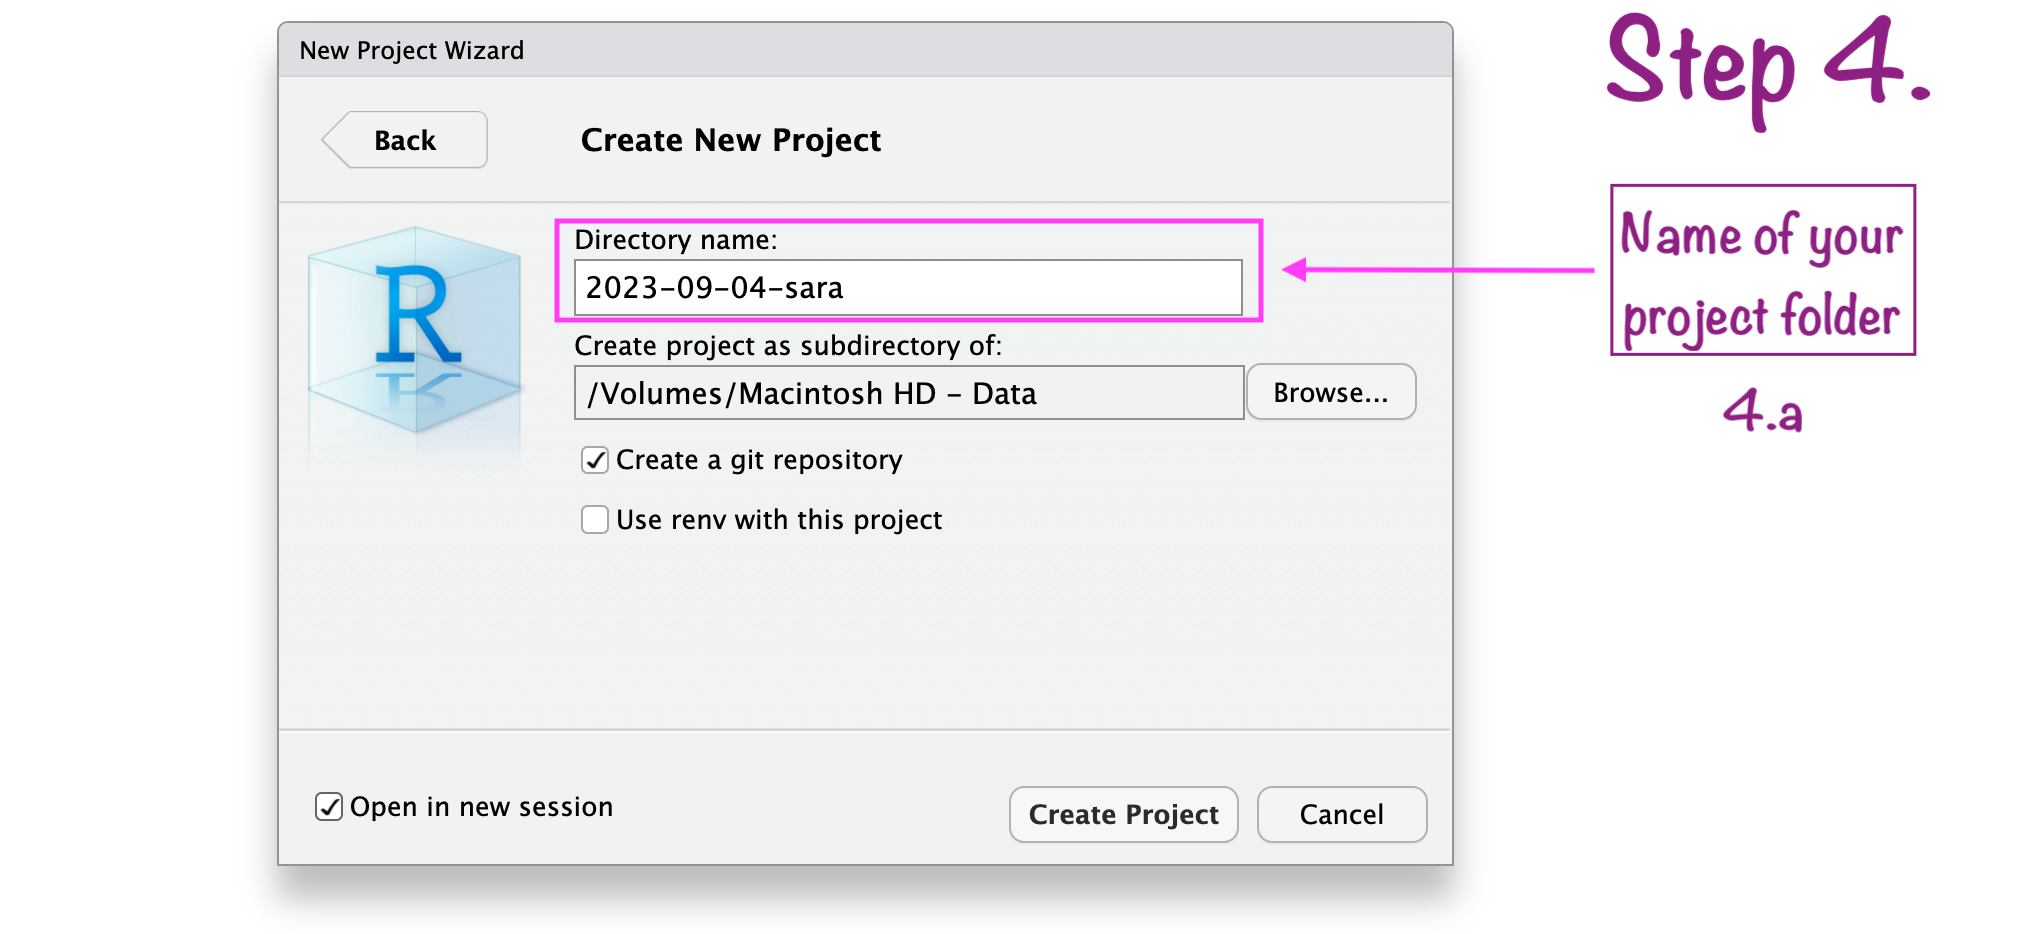Go back with the Back button
The image size is (2034, 934).
click(x=405, y=140)
